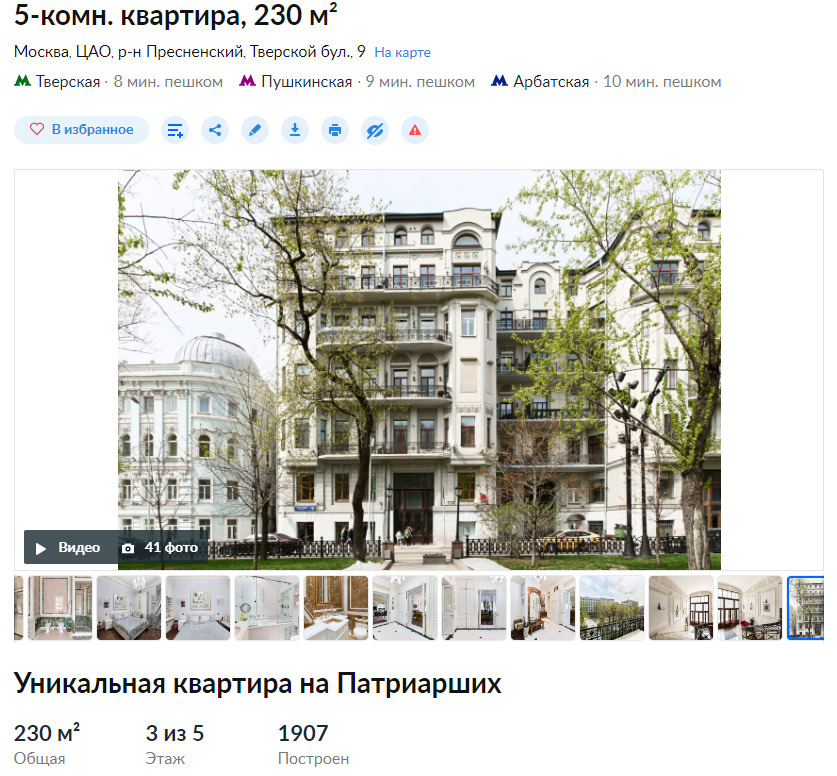Click Пушкинская metro station link
Screen dimensions: 837x776
click(x=306, y=82)
